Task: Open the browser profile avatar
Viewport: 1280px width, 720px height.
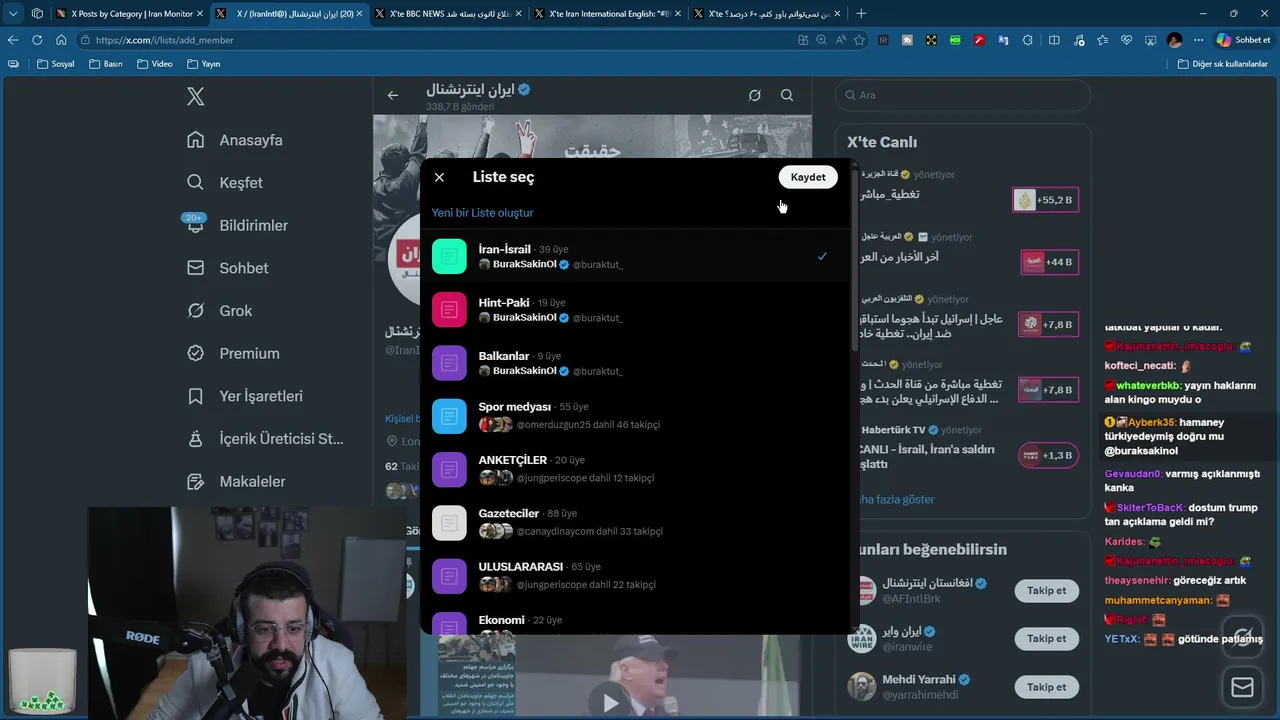Action: [1174, 40]
